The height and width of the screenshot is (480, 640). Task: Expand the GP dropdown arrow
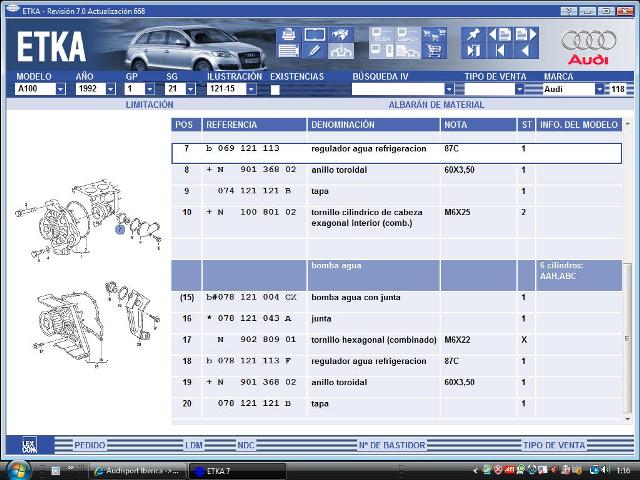click(150, 89)
